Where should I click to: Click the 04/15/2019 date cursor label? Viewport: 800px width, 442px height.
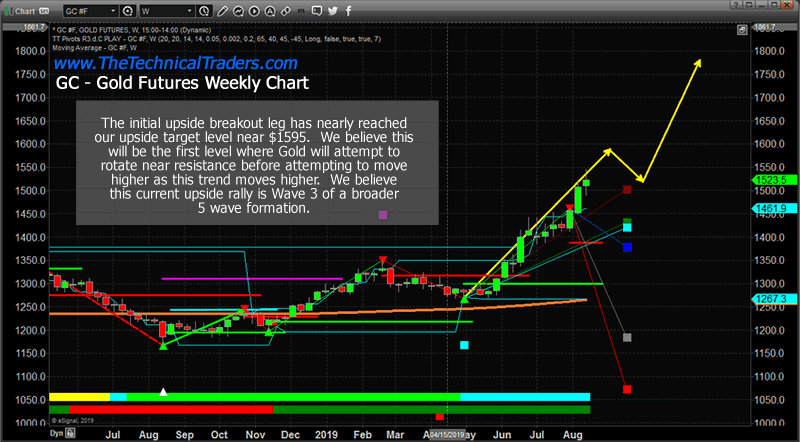[x=447, y=434]
